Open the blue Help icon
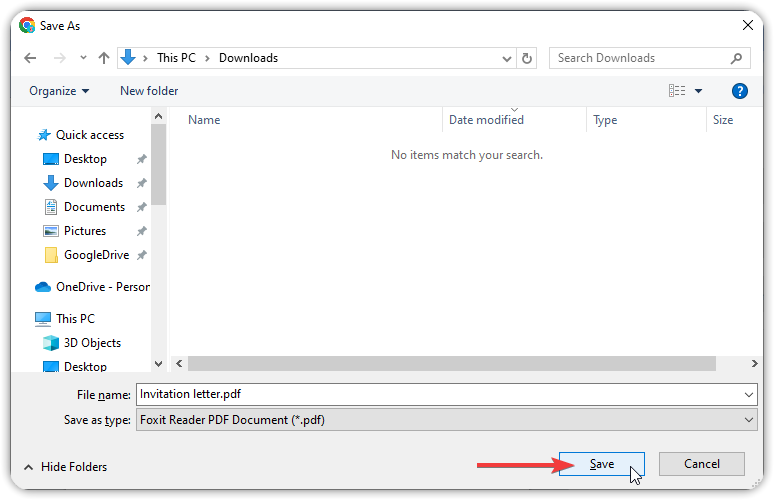The image size is (774, 500). coord(739,91)
